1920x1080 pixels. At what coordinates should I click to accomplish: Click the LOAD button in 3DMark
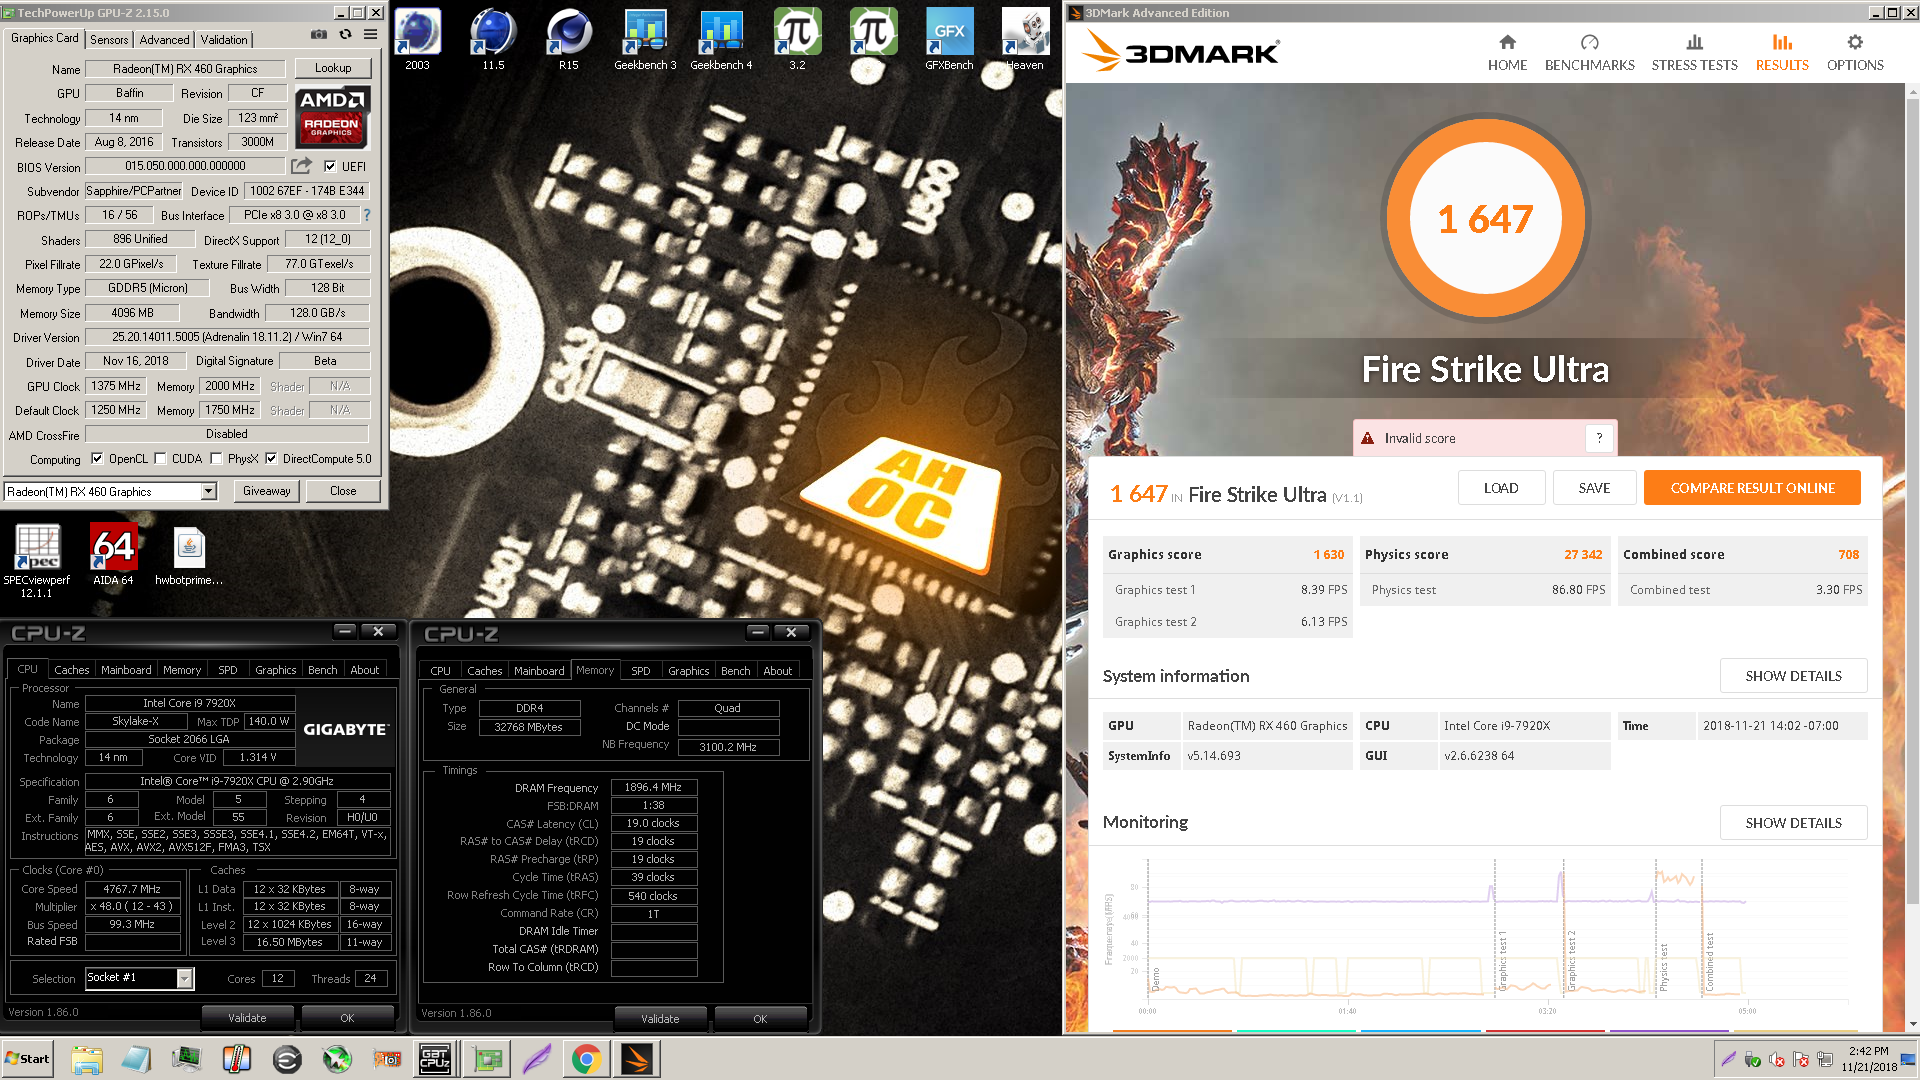(1501, 488)
